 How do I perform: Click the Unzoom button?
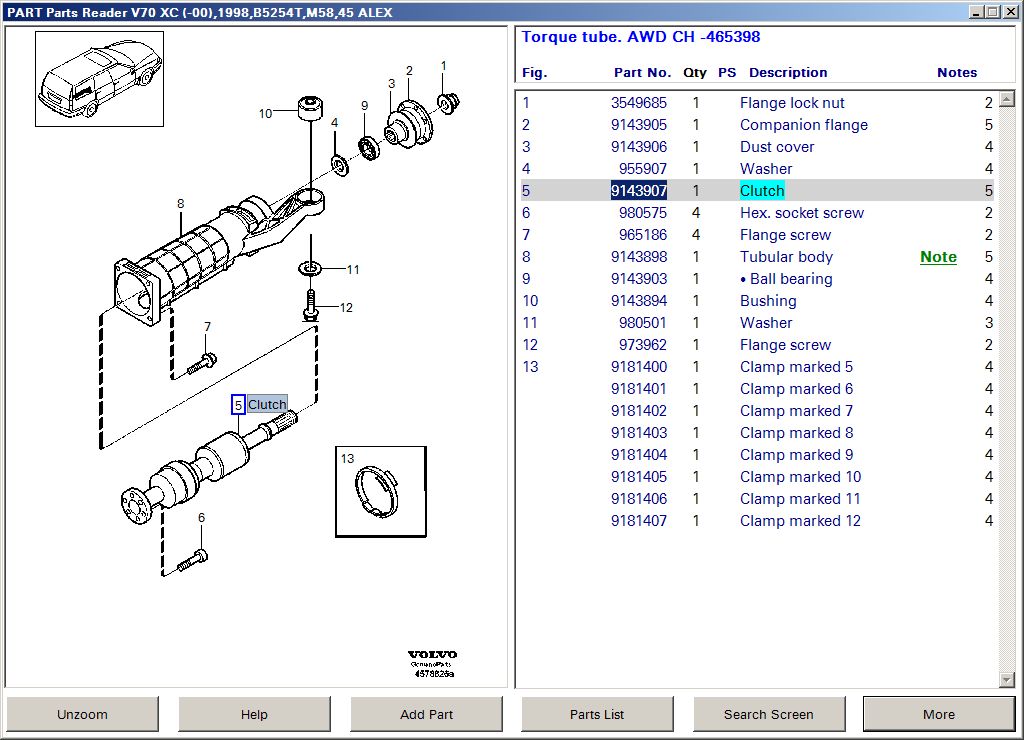pyautogui.click(x=82, y=714)
